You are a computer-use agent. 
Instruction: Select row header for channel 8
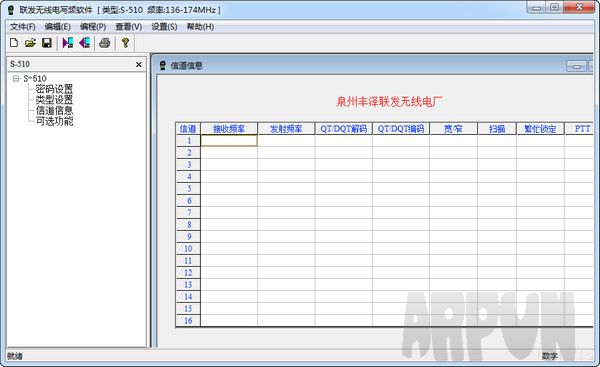click(189, 225)
